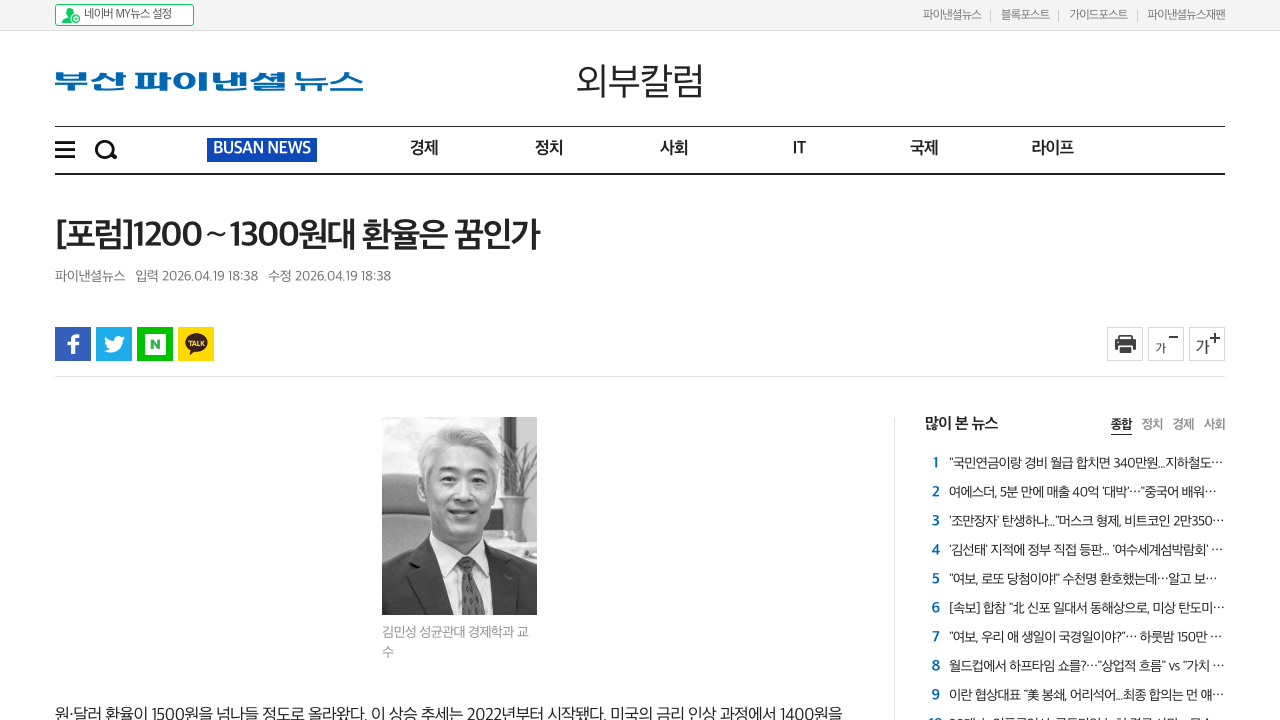Share article via KakaoTalk
The width and height of the screenshot is (1280, 720).
click(196, 344)
